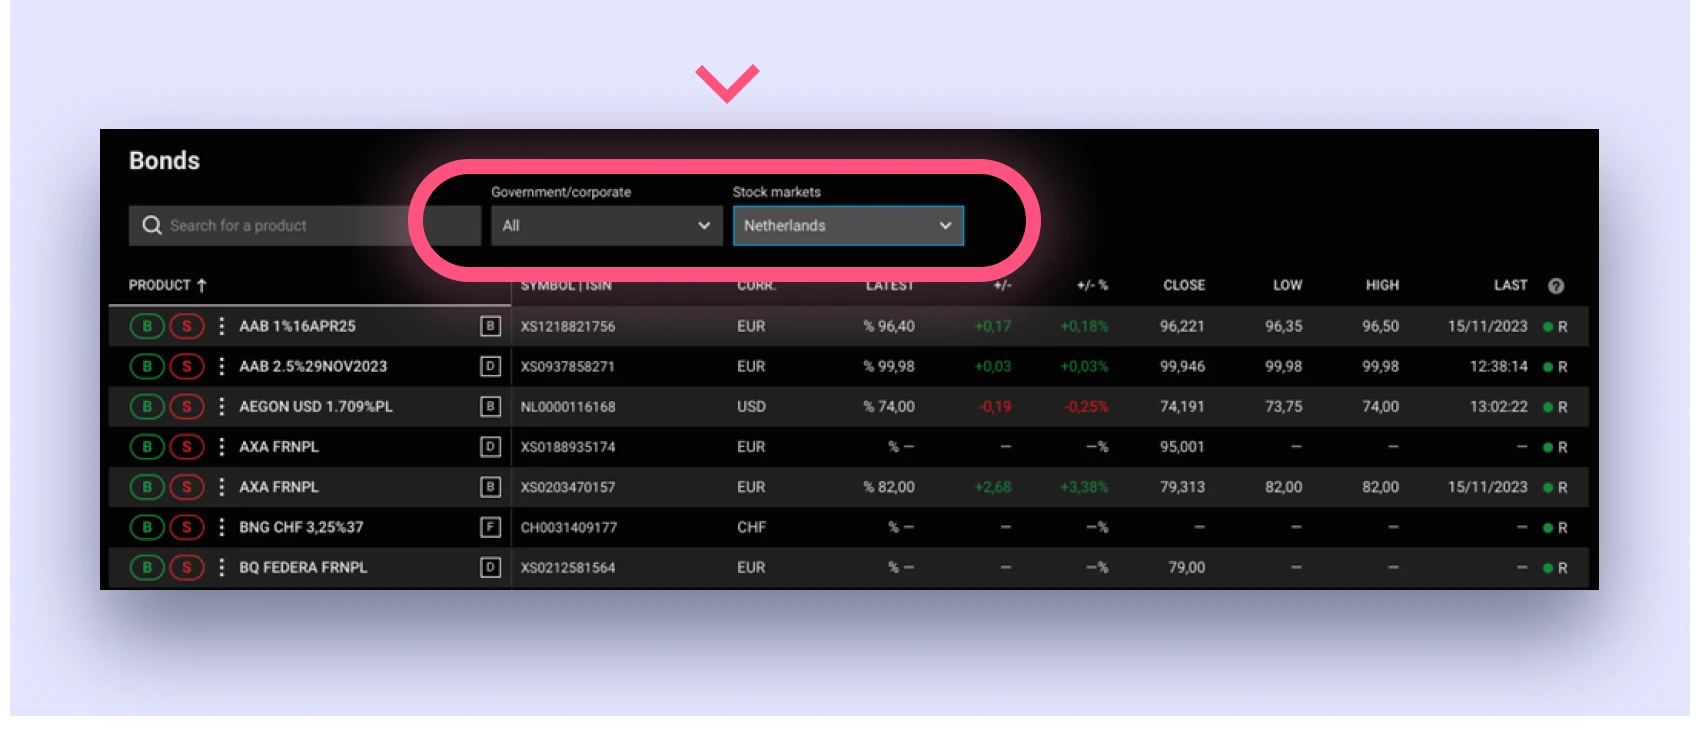Sort by the CLOSE column header

click(x=1183, y=285)
